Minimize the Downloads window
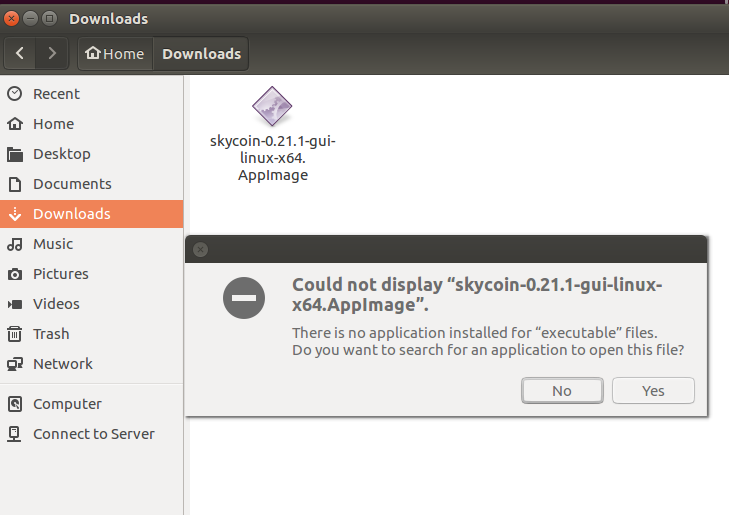The image size is (729, 515). (30, 19)
